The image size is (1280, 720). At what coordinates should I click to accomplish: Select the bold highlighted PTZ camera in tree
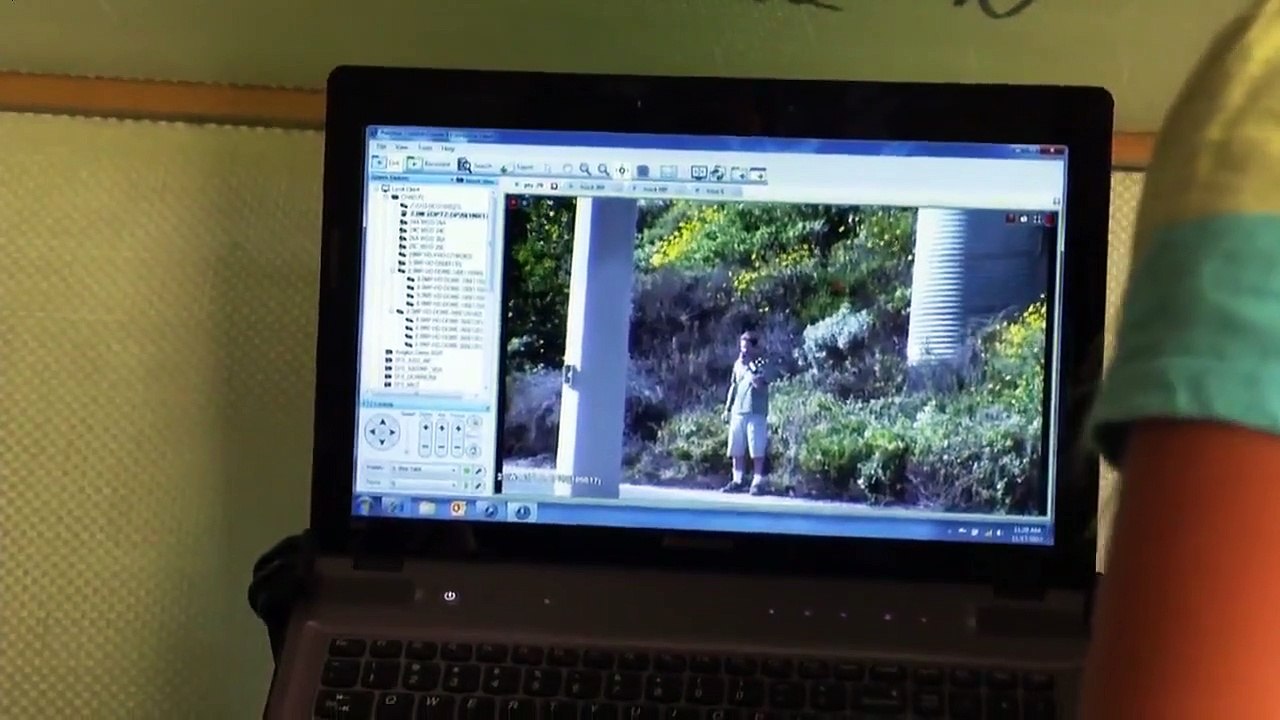[x=446, y=214]
